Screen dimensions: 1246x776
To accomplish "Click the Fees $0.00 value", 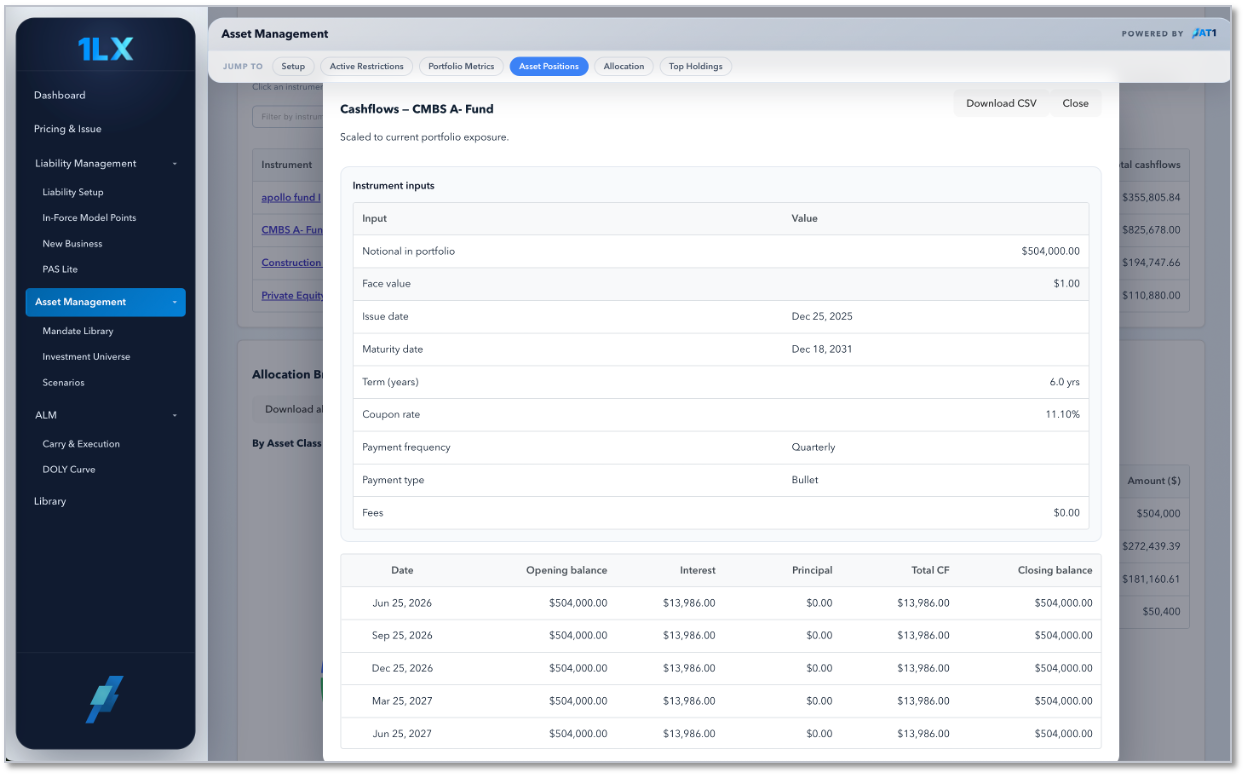I will coord(1066,513).
